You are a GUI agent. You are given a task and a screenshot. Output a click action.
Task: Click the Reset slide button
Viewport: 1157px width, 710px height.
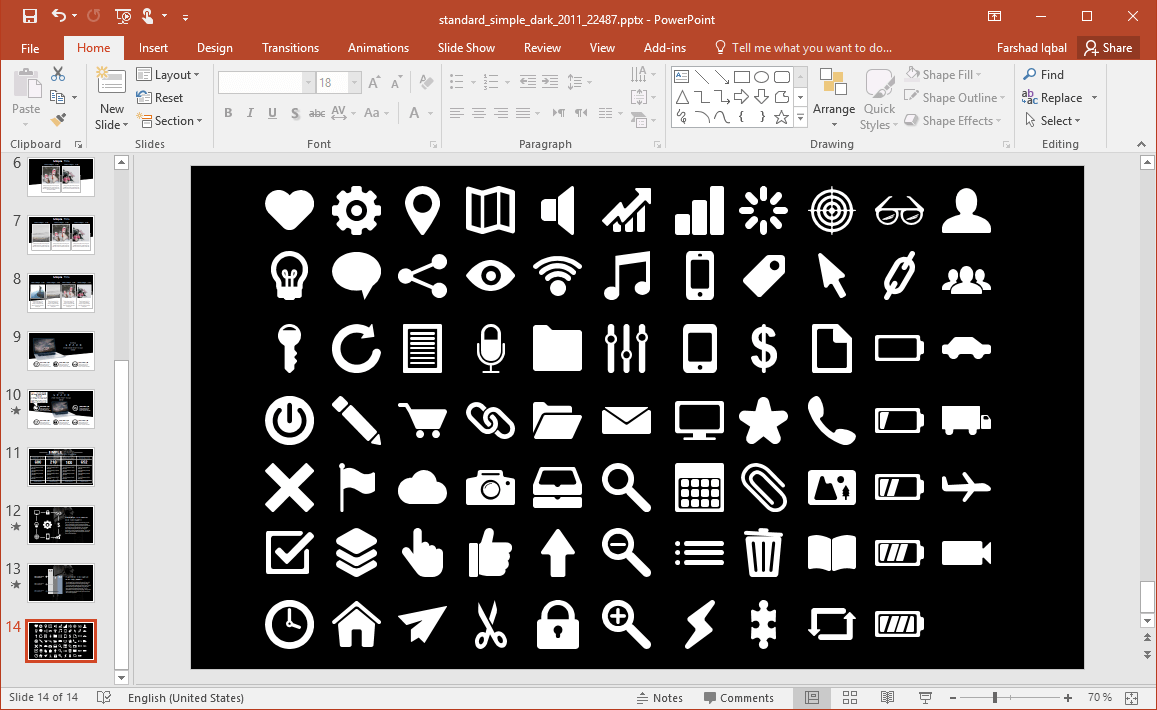160,98
